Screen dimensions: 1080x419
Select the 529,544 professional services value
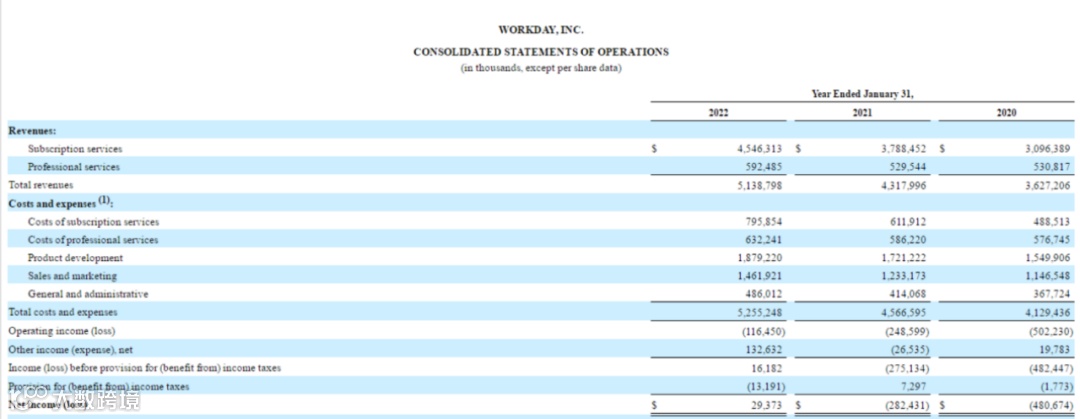(909, 167)
